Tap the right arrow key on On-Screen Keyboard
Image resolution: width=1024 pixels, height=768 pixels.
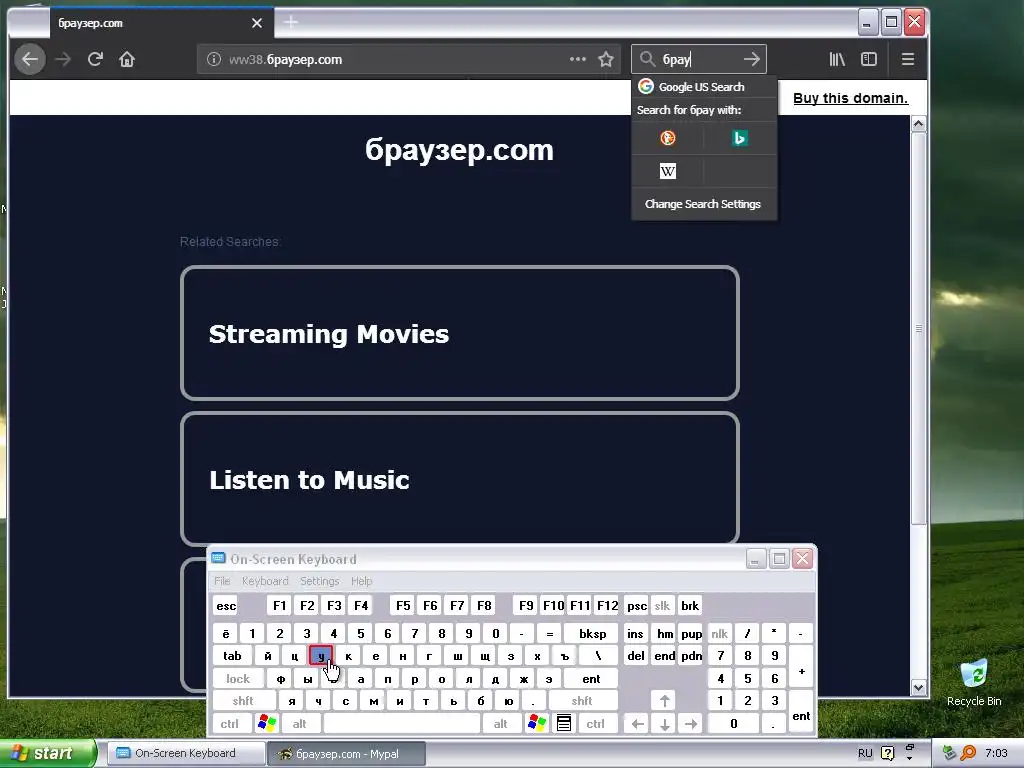pos(691,724)
